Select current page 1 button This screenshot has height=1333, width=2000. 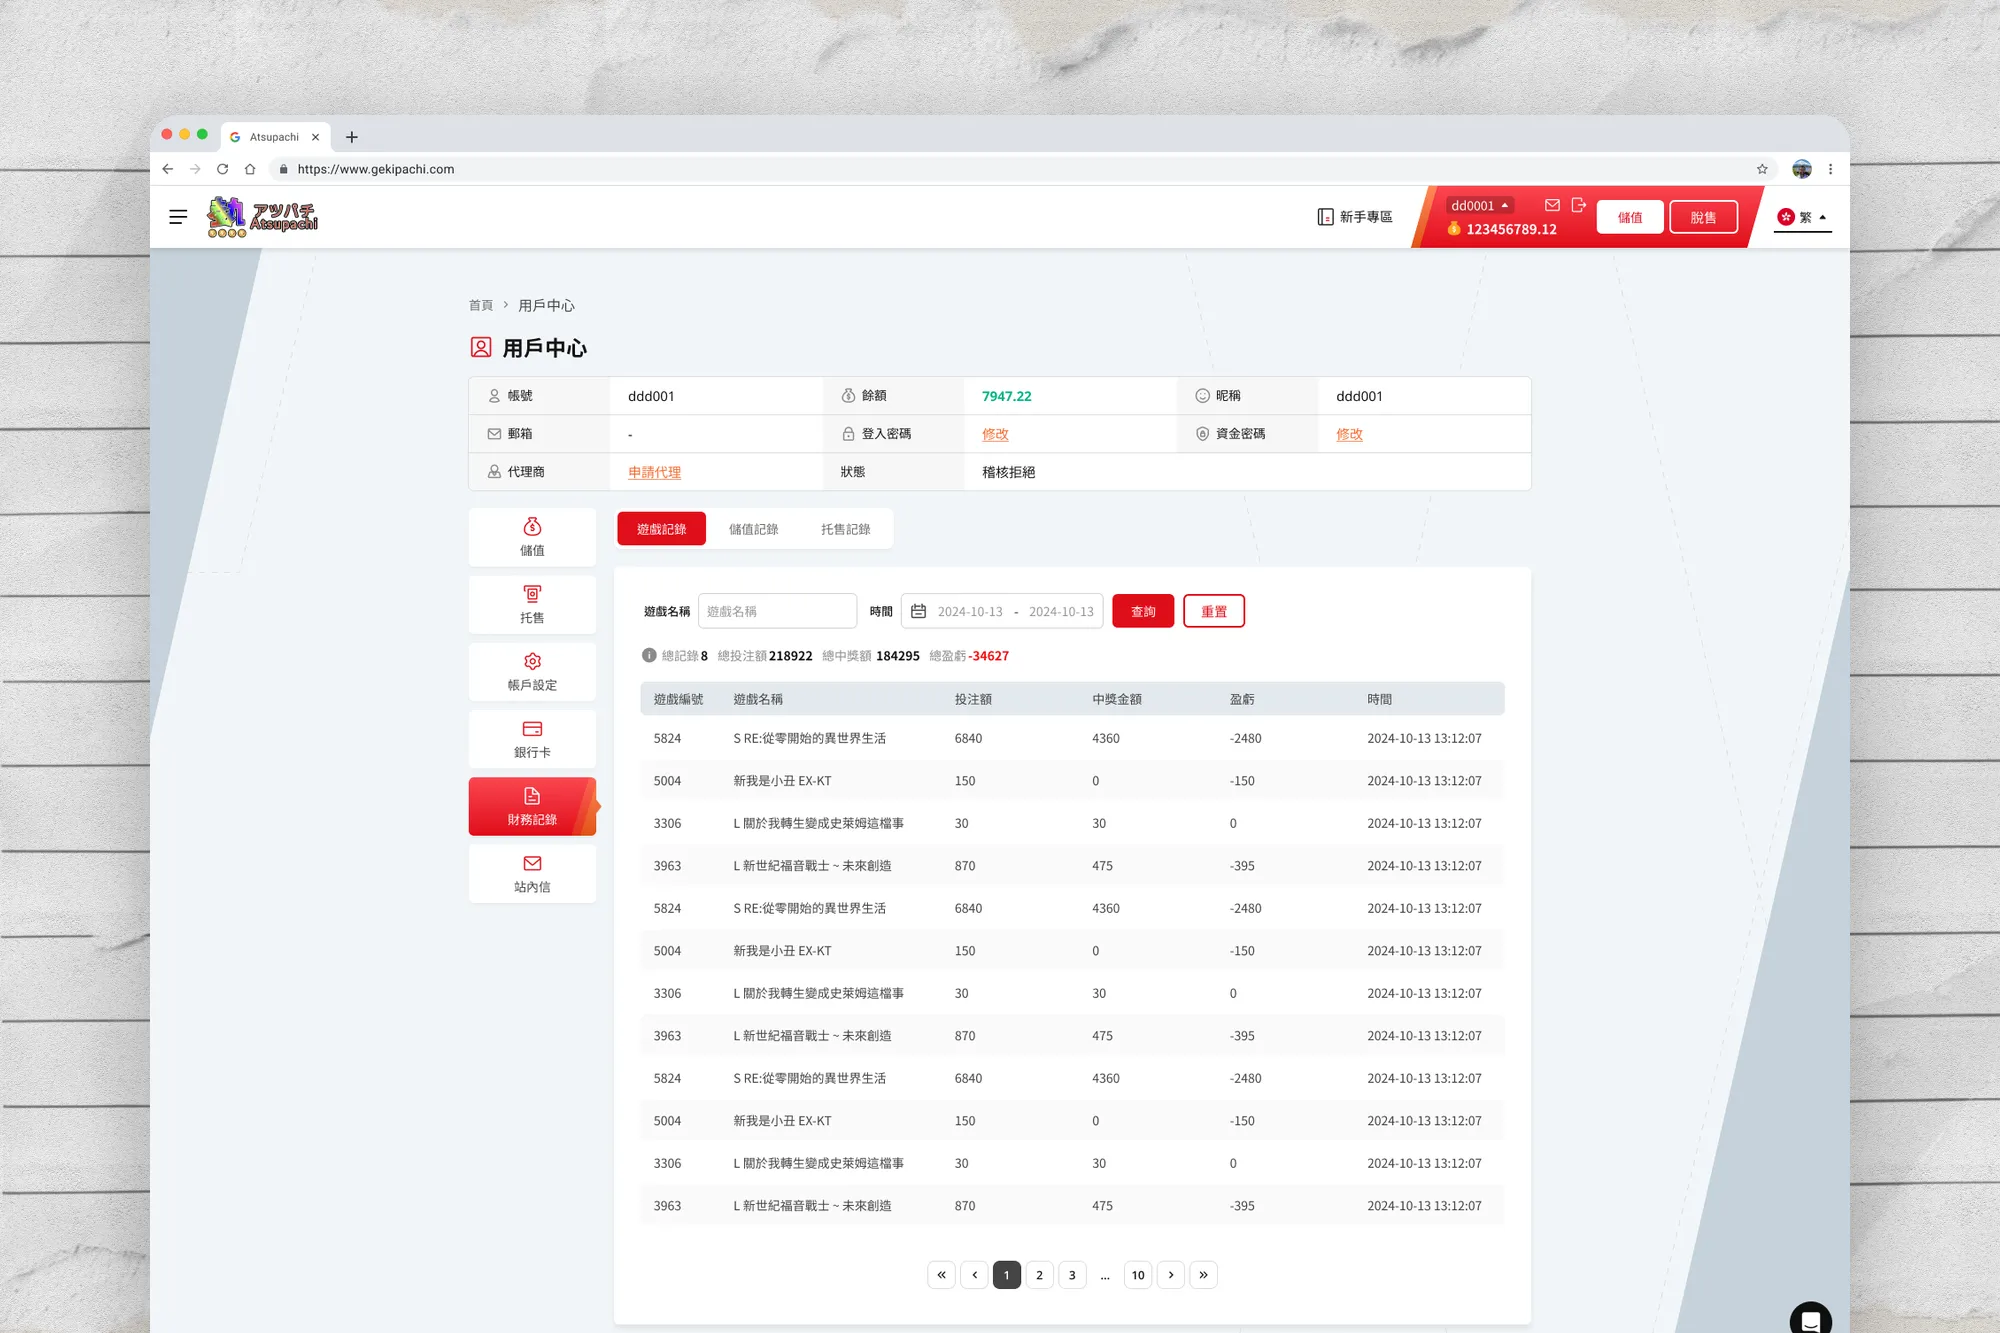click(1007, 1275)
